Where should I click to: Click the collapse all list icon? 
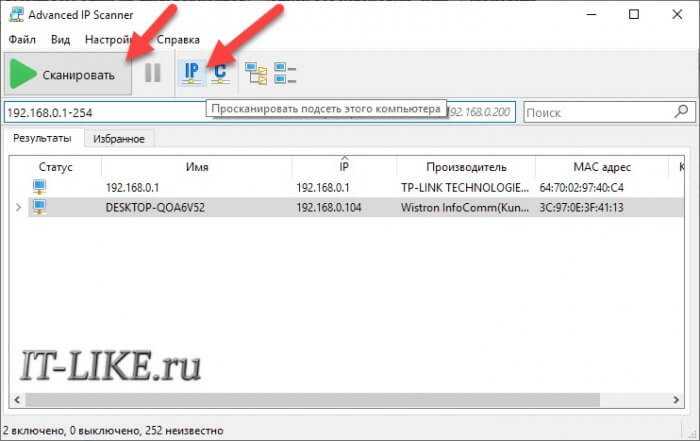click(285, 73)
